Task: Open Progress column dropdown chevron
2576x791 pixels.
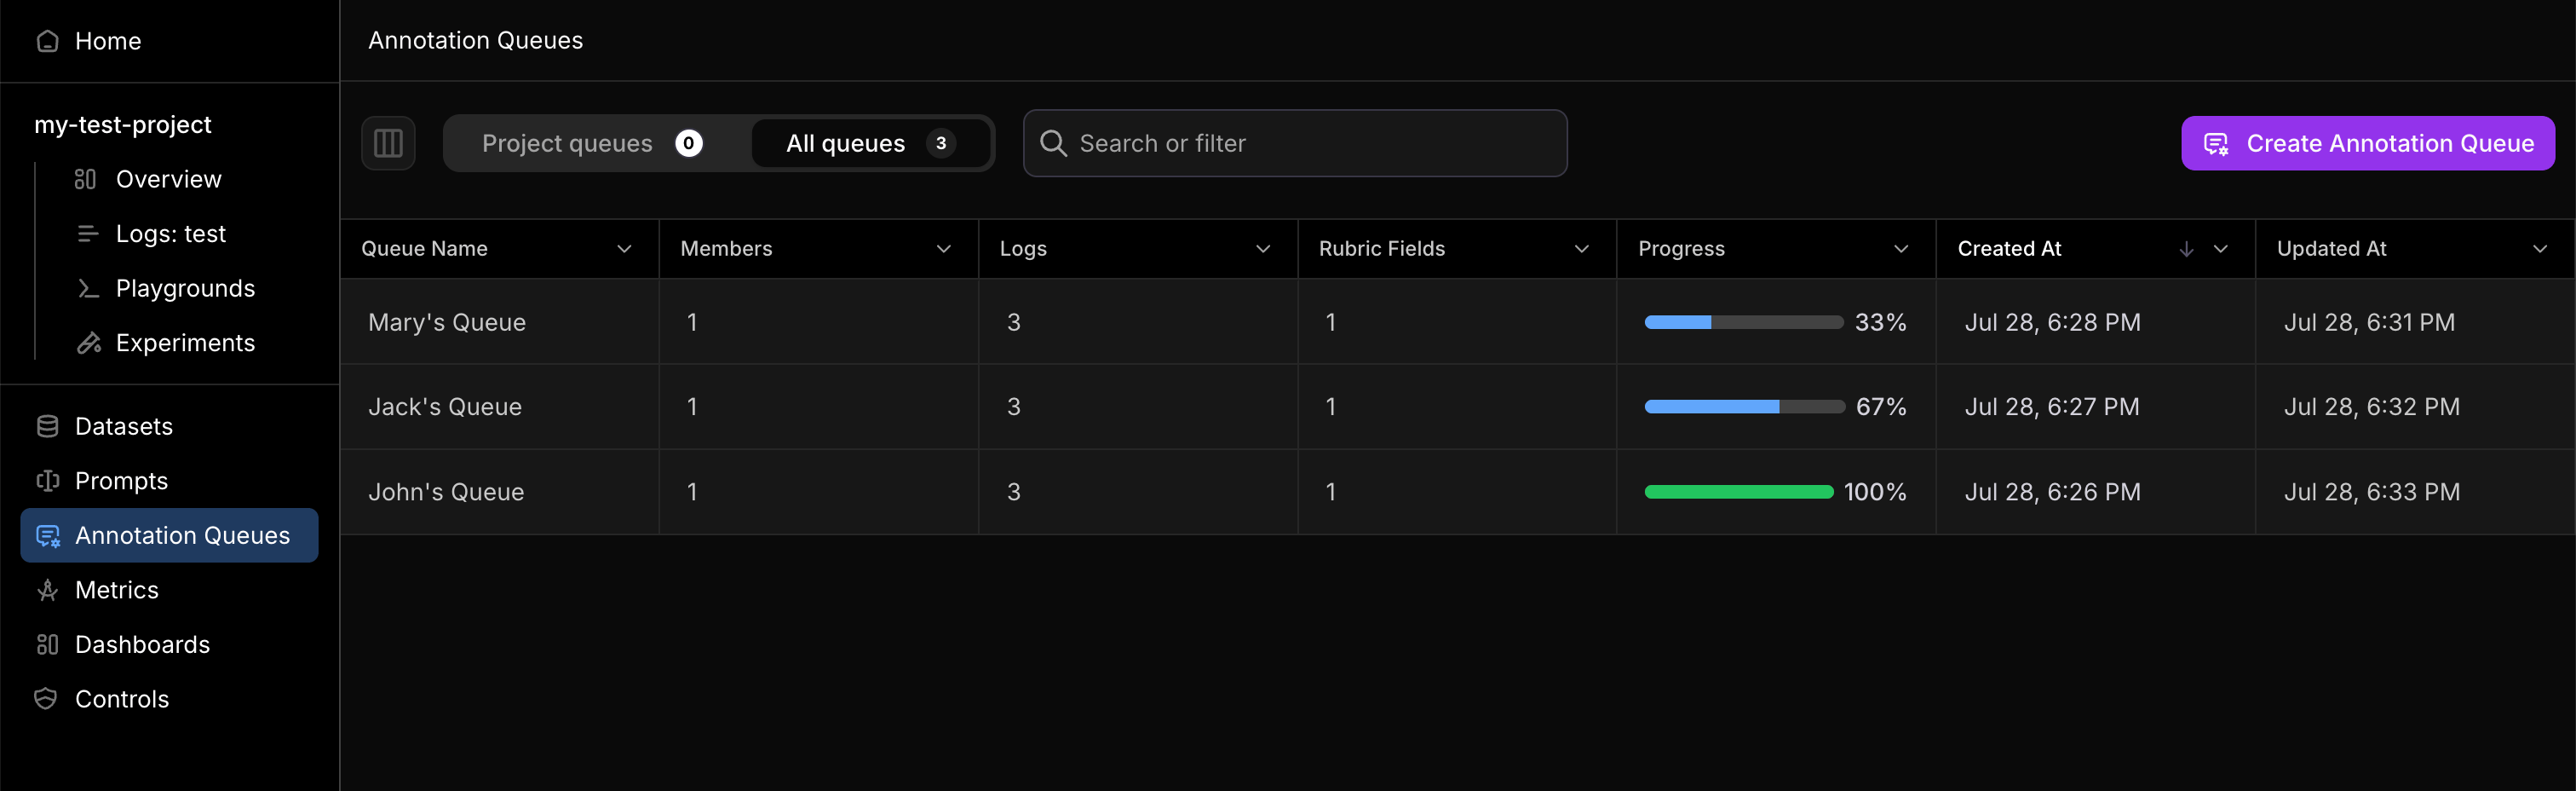Action: point(1901,249)
